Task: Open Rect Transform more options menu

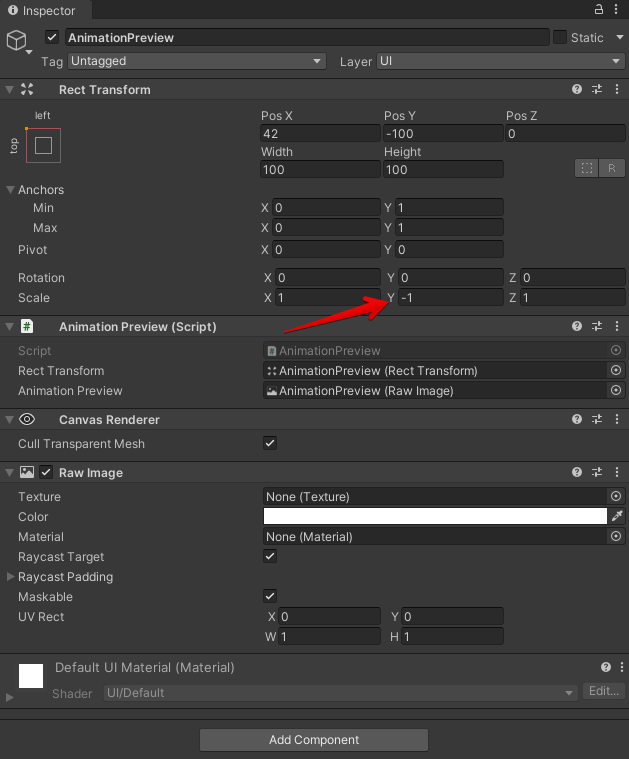Action: (617, 89)
